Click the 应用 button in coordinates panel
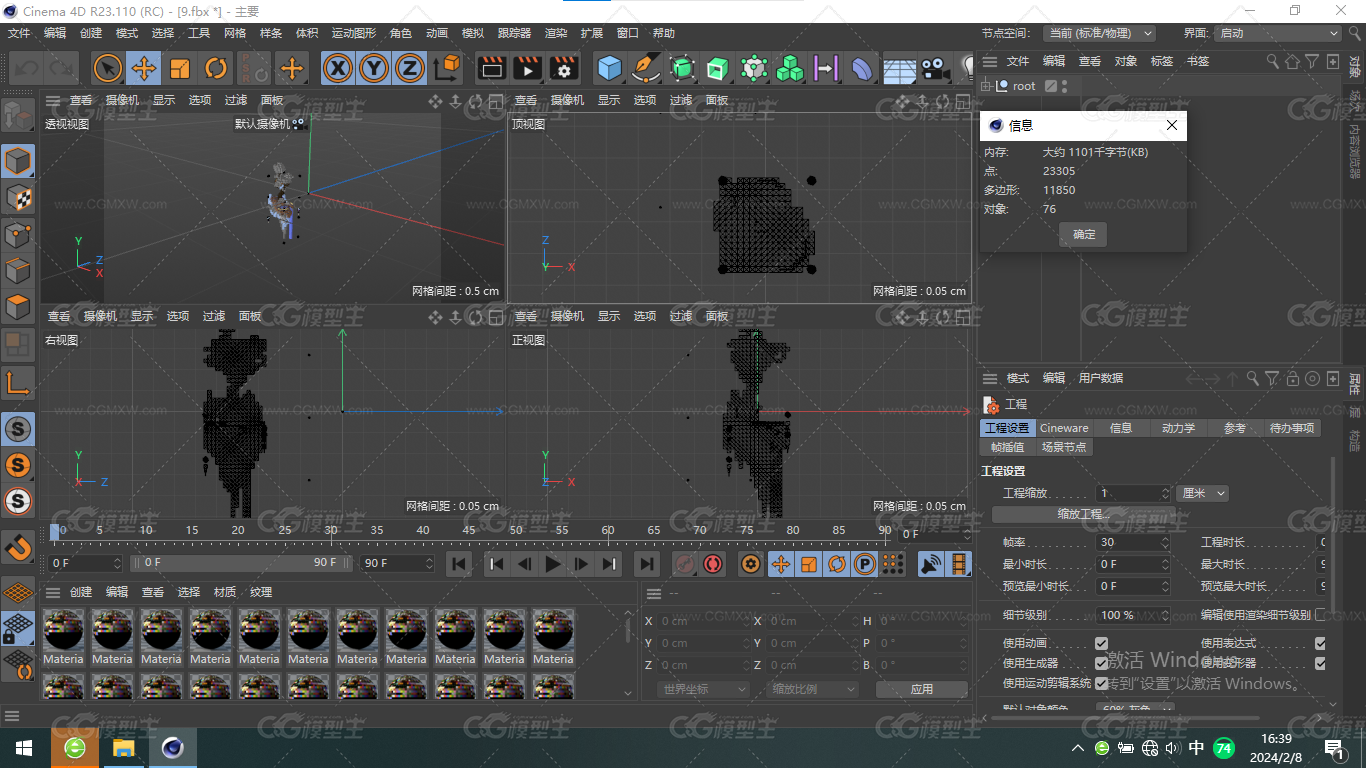 [921, 689]
